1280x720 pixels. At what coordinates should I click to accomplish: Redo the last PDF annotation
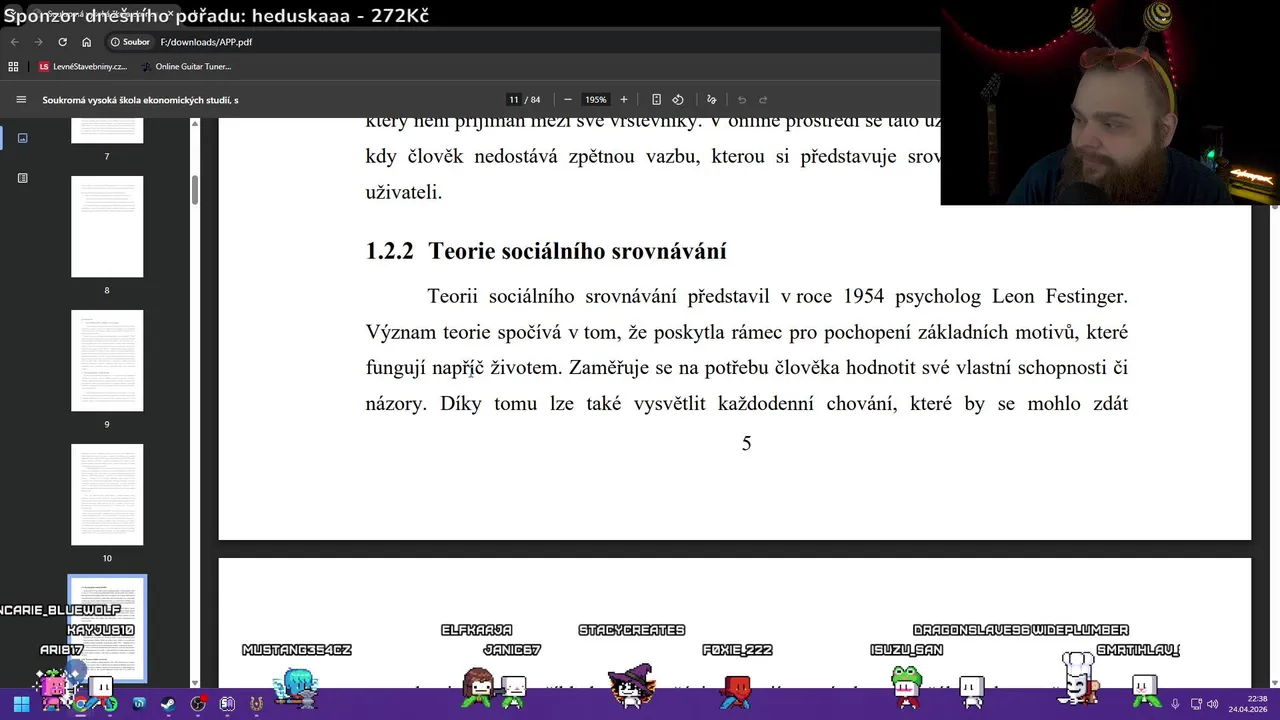[x=763, y=100]
